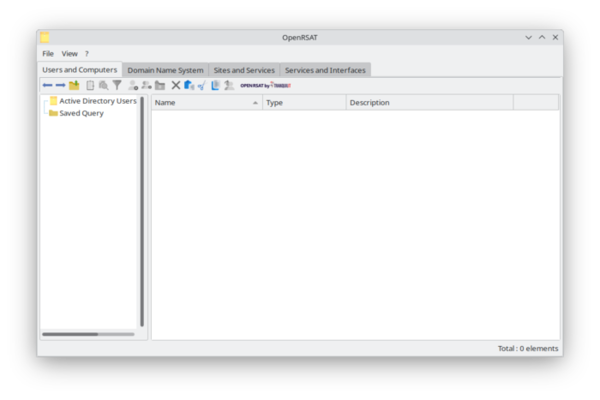The image size is (600, 400).
Task: Open the Services and Interfaces tab
Action: [325, 70]
